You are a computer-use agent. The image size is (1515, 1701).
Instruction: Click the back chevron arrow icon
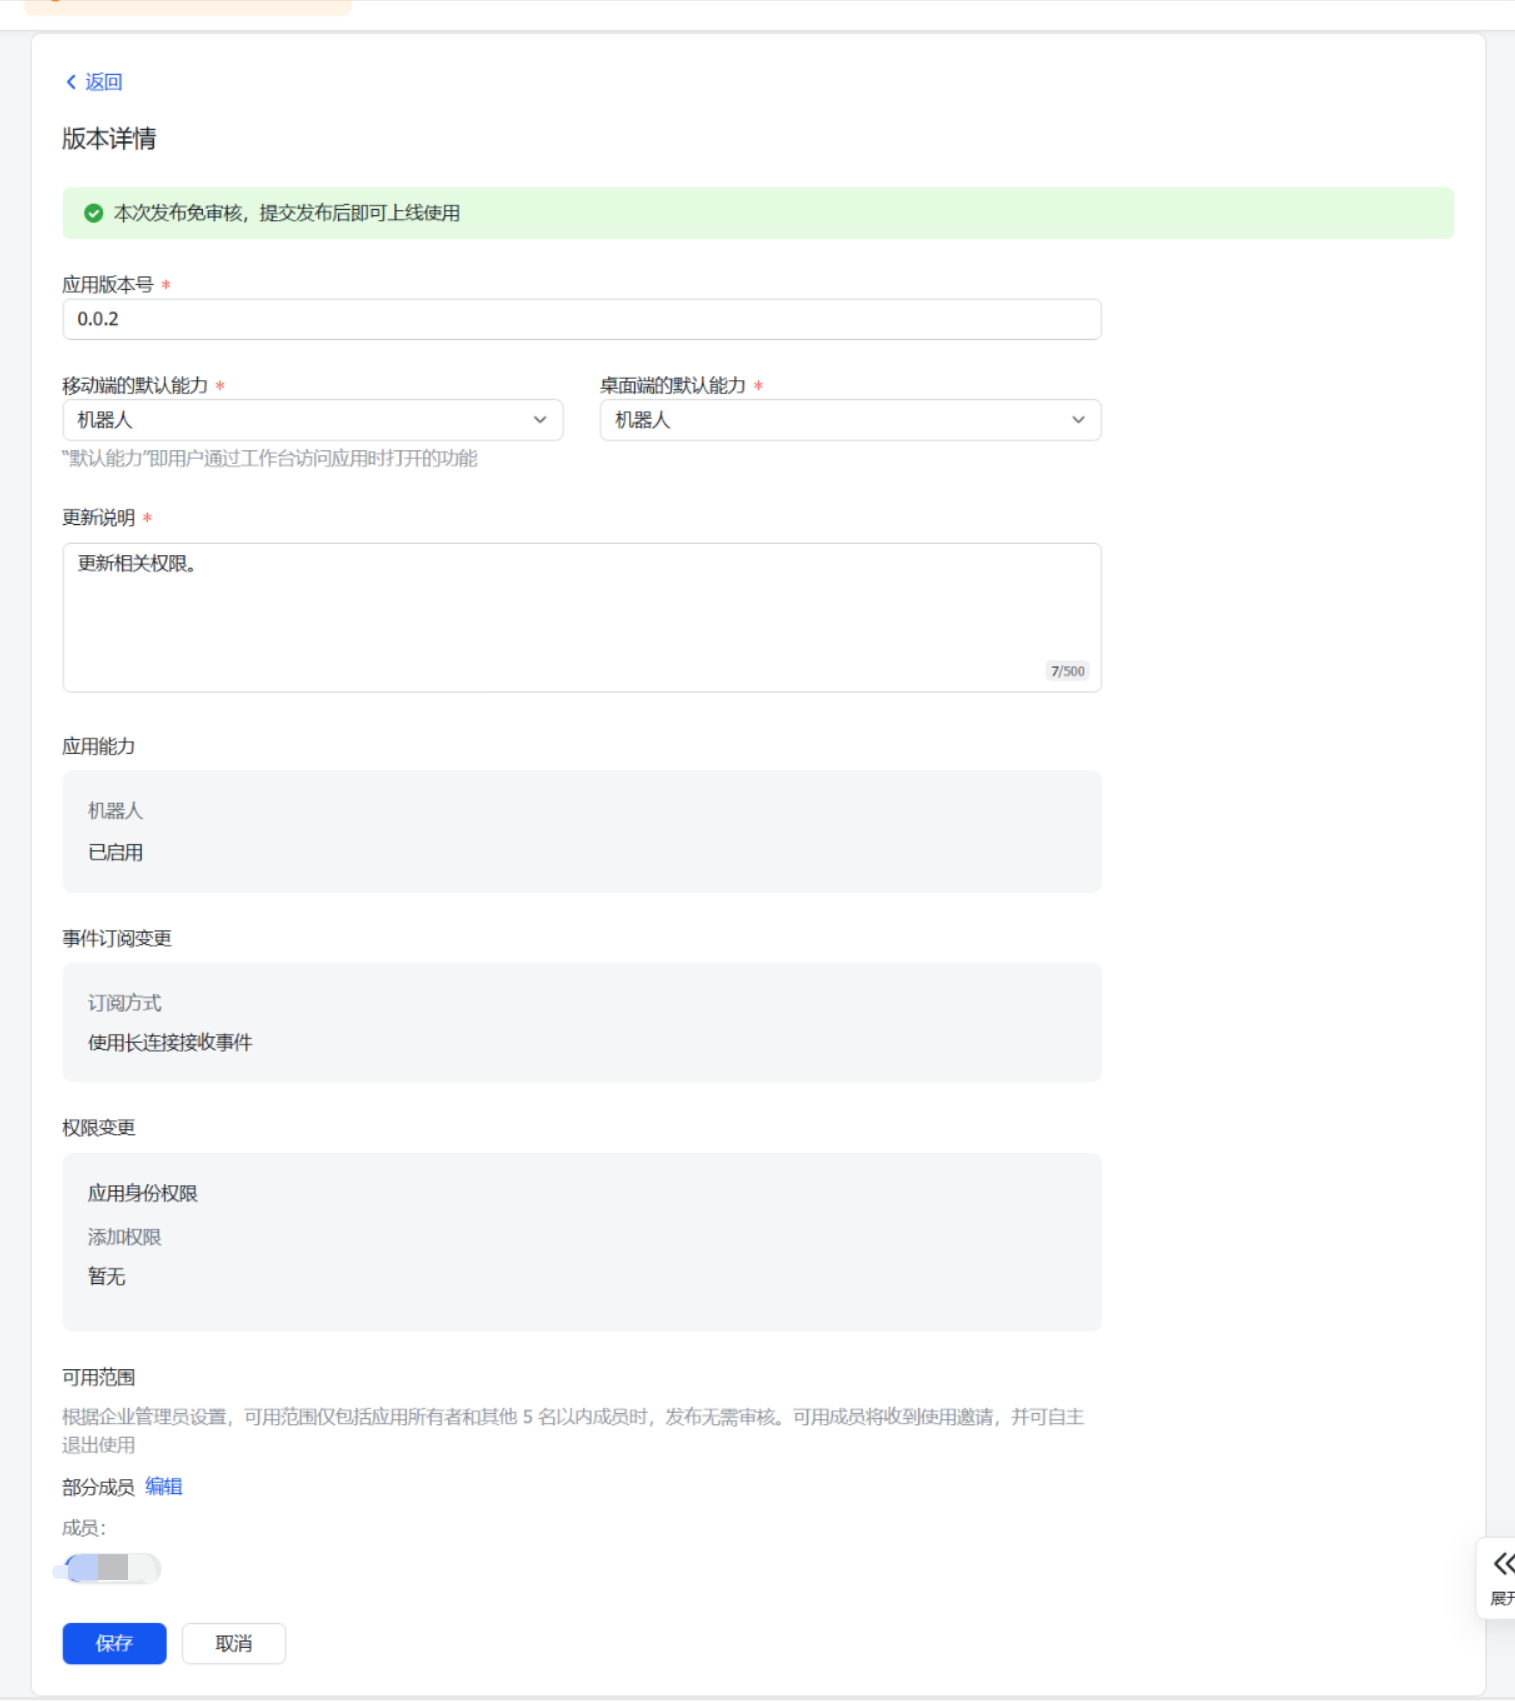[70, 82]
